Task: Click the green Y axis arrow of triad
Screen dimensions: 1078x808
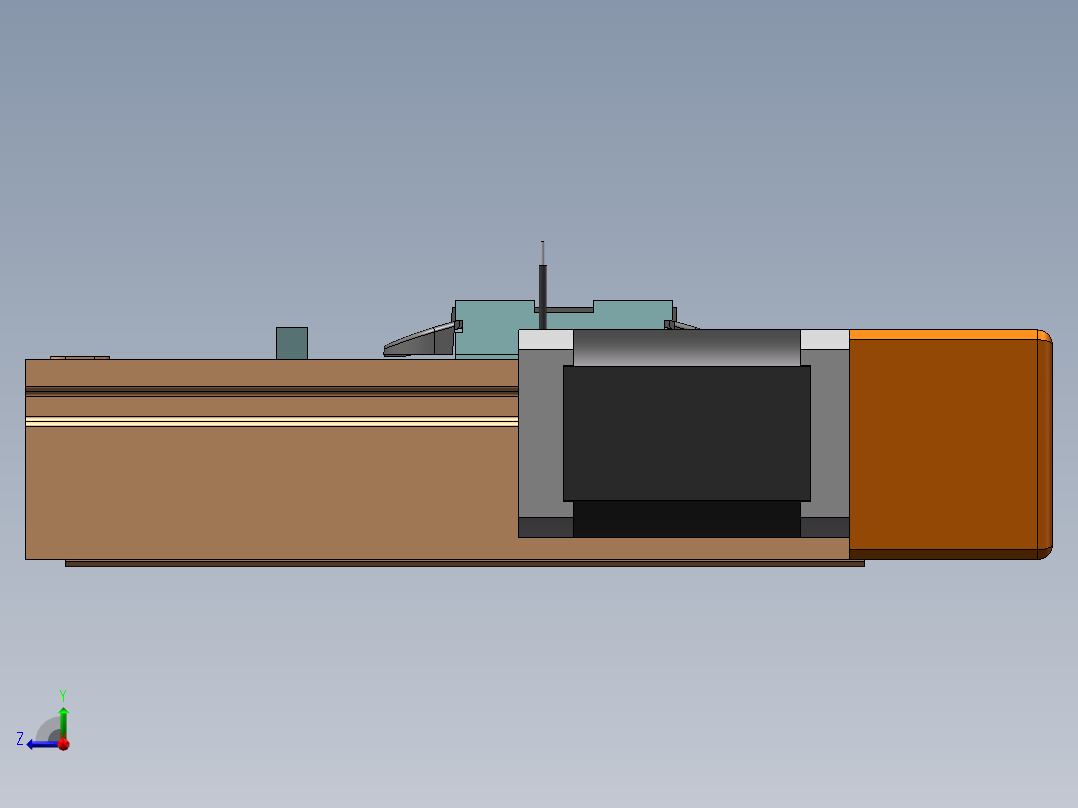Action: [63, 722]
